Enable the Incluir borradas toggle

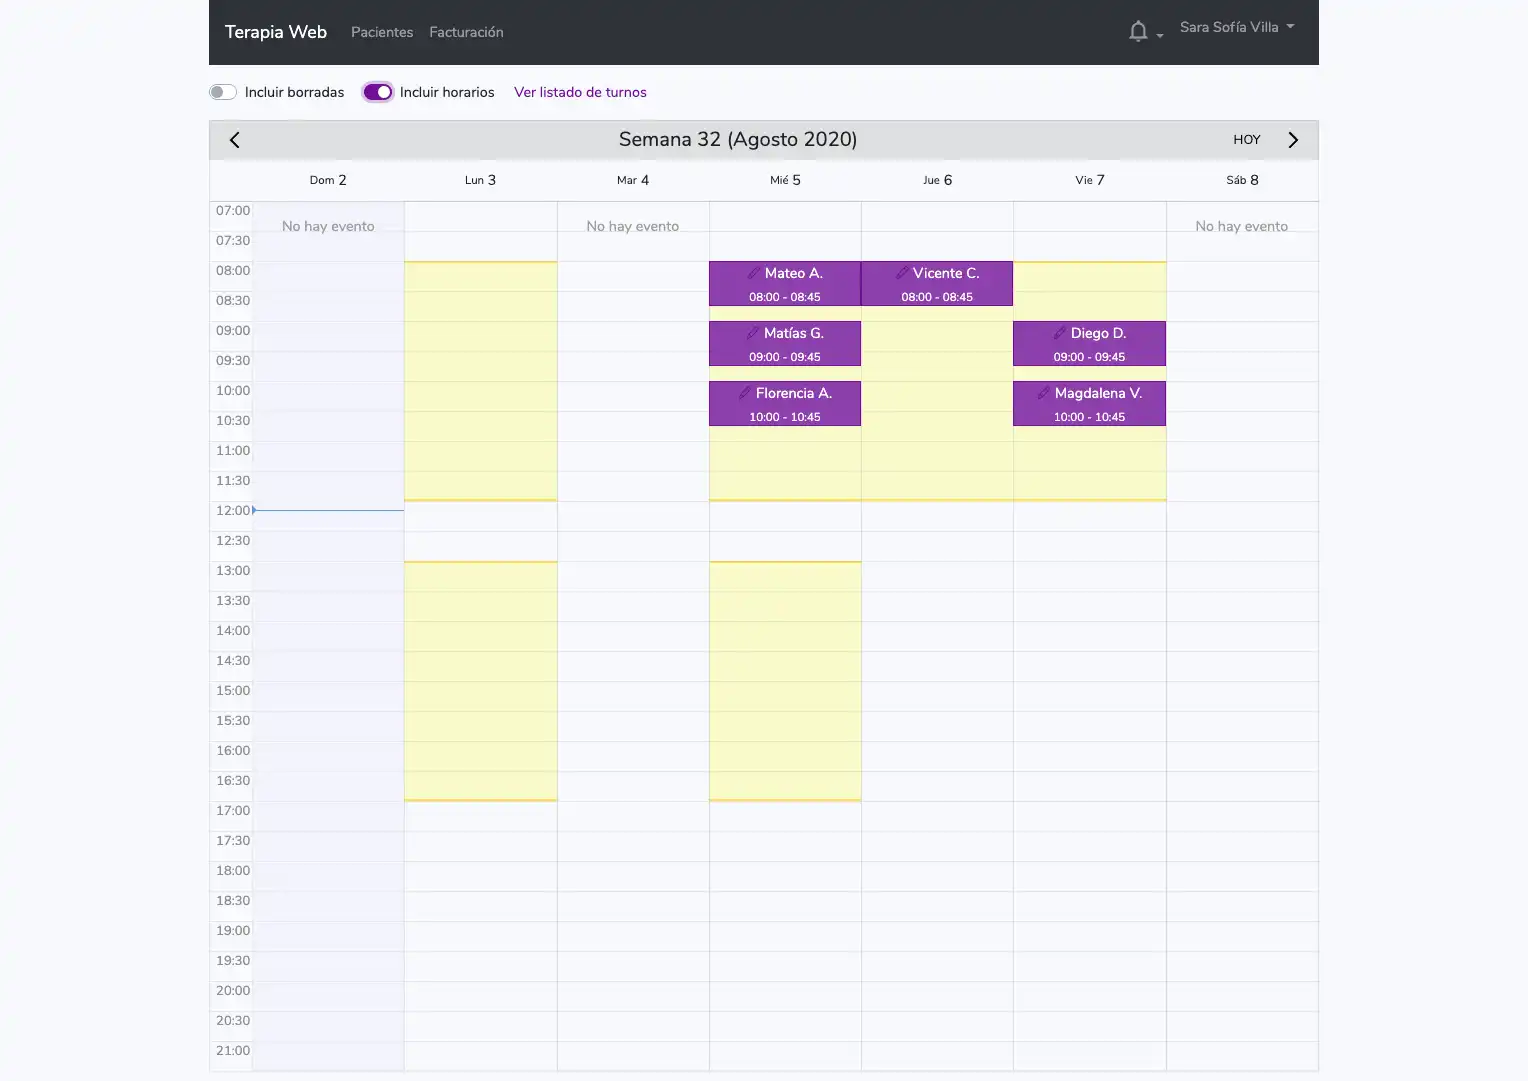pyautogui.click(x=223, y=92)
